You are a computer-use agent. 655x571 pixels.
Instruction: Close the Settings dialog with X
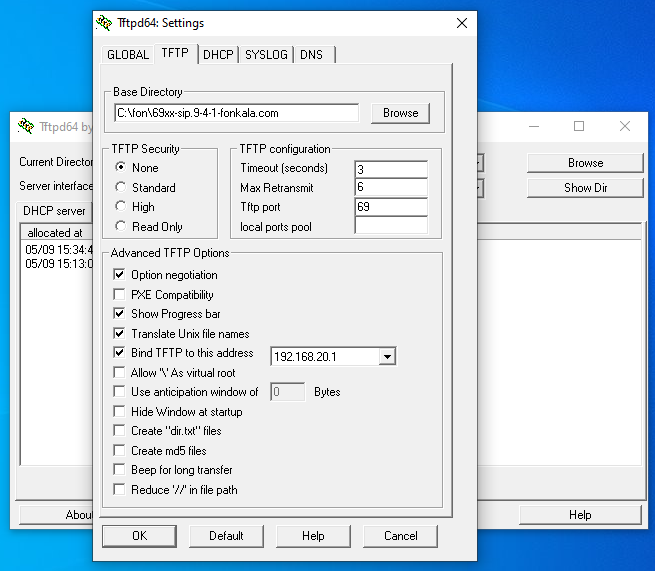461,23
